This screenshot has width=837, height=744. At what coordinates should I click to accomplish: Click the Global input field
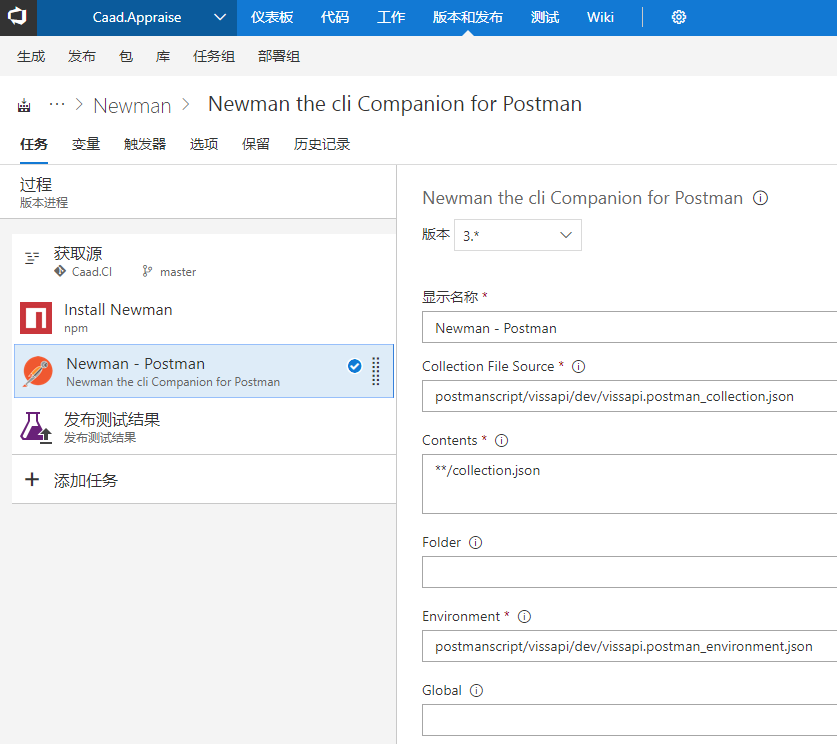tap(629, 720)
